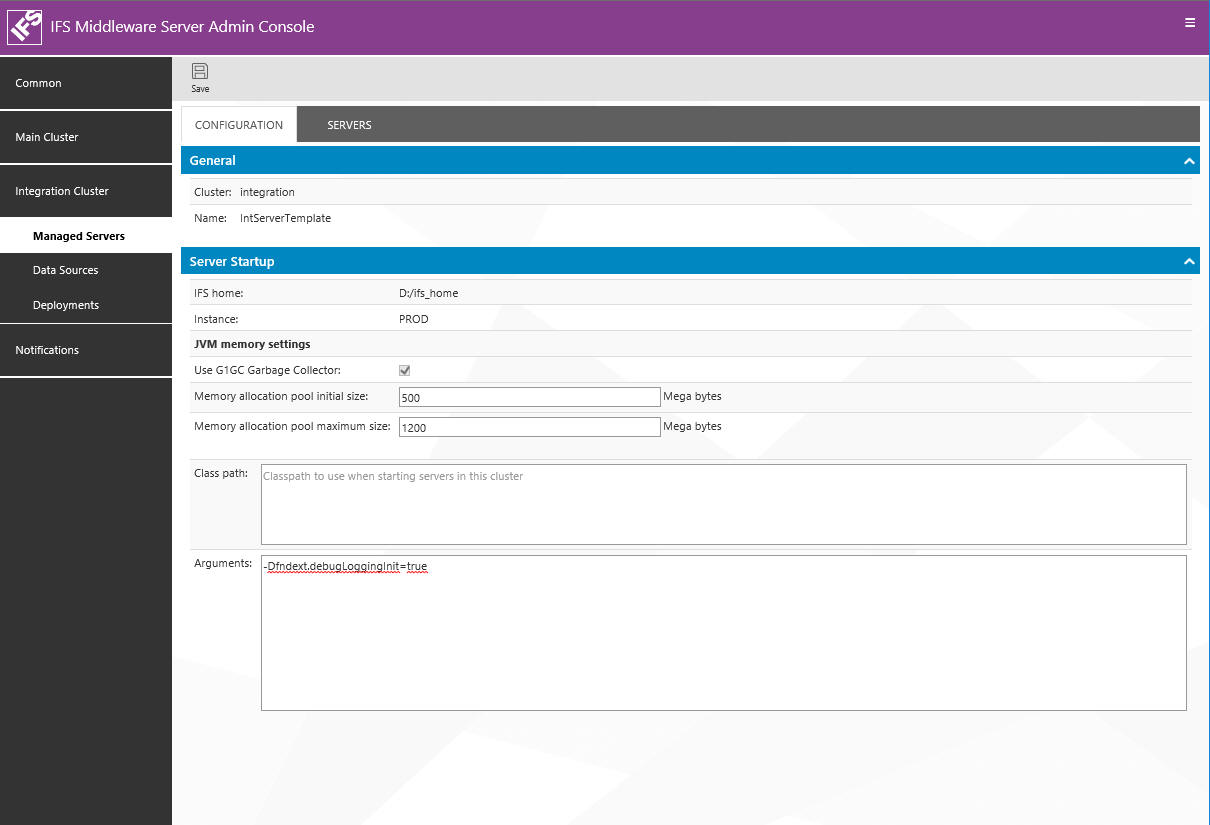
Task: Click the initial size field showing 500
Action: [x=529, y=397]
